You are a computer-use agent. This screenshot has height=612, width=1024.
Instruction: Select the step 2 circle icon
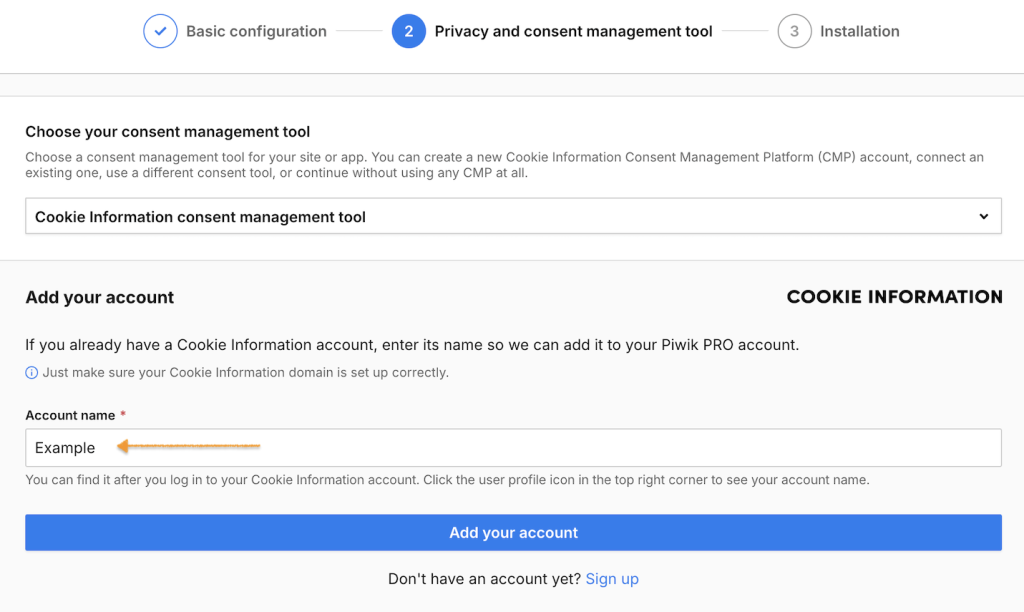pyautogui.click(x=409, y=31)
